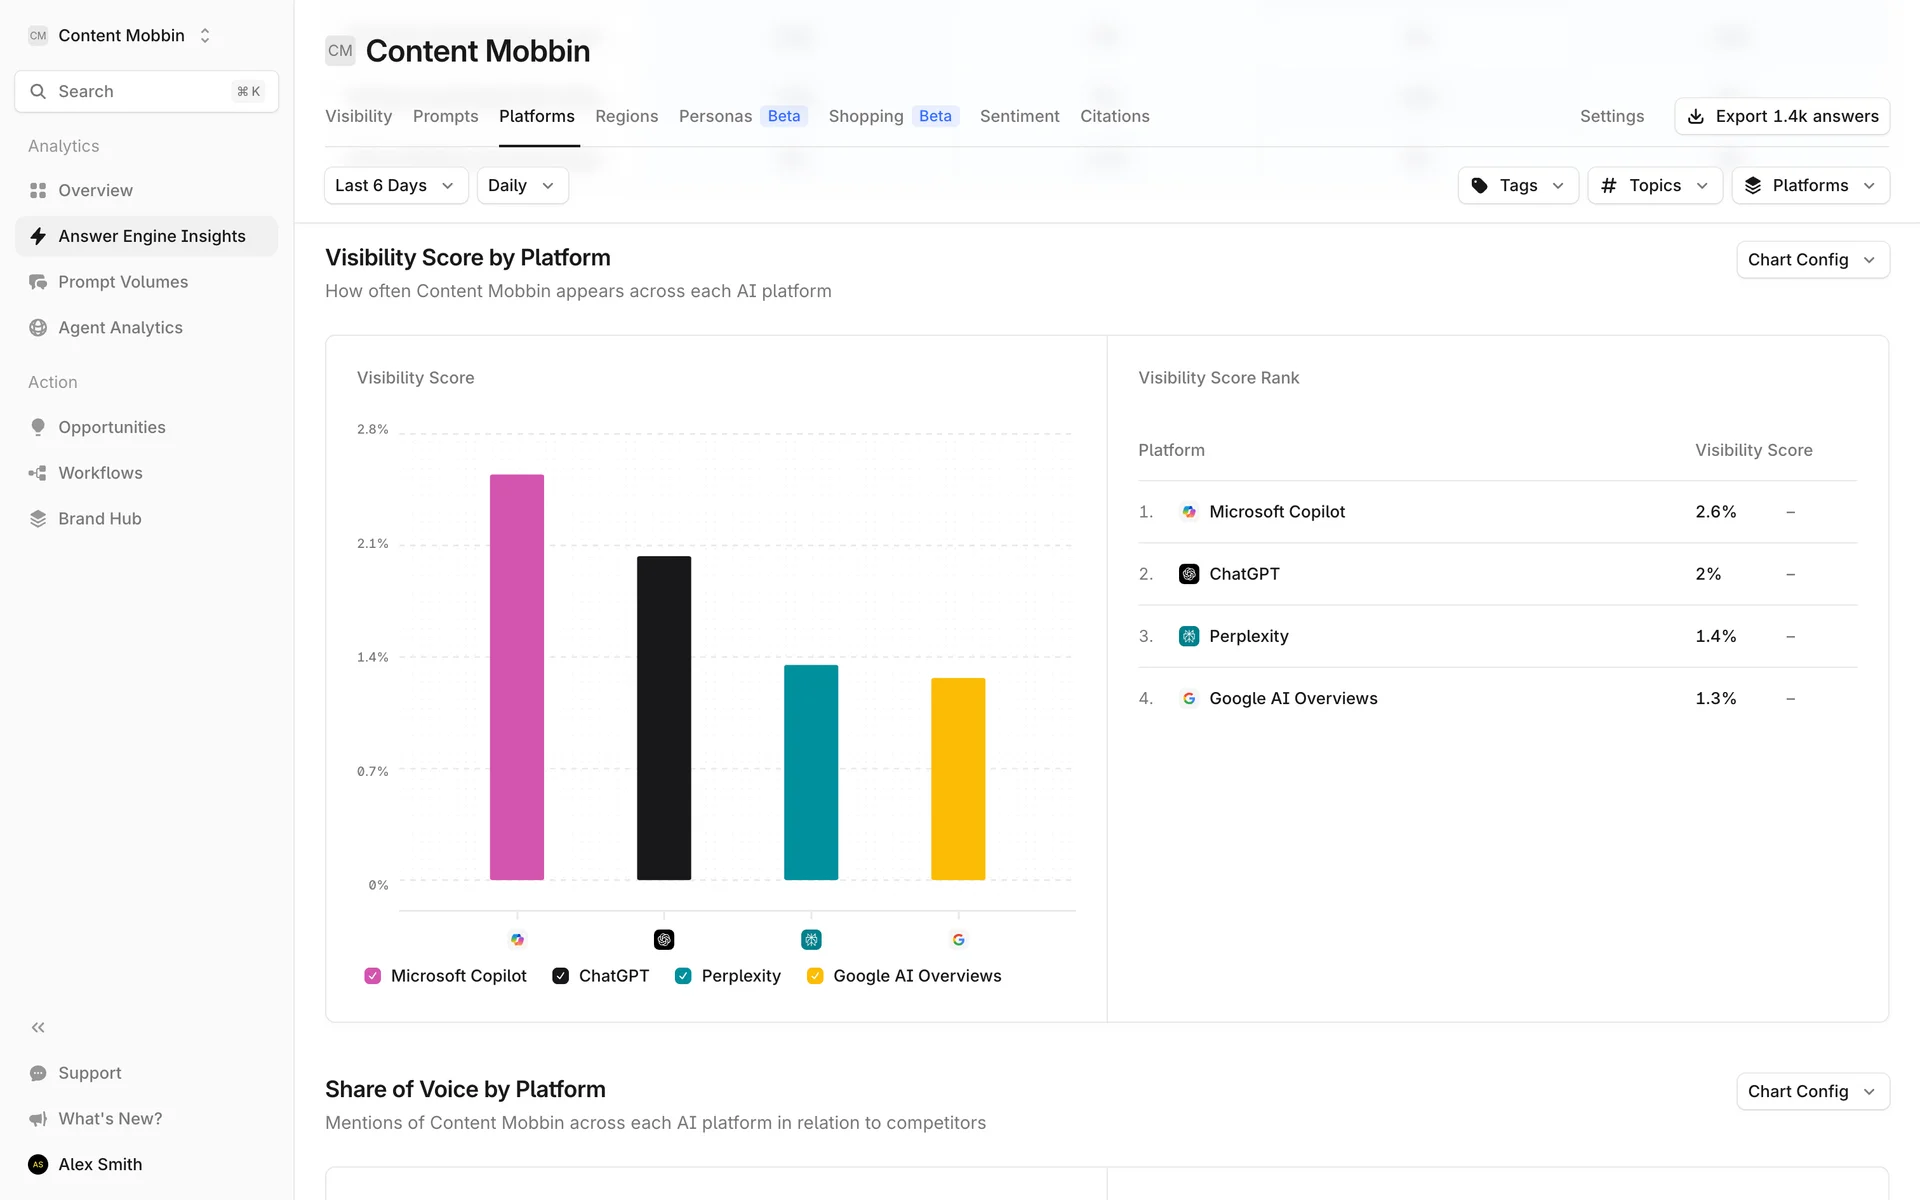Open the Settings link
Screen dimensions: 1920x1200
[x=1611, y=116]
